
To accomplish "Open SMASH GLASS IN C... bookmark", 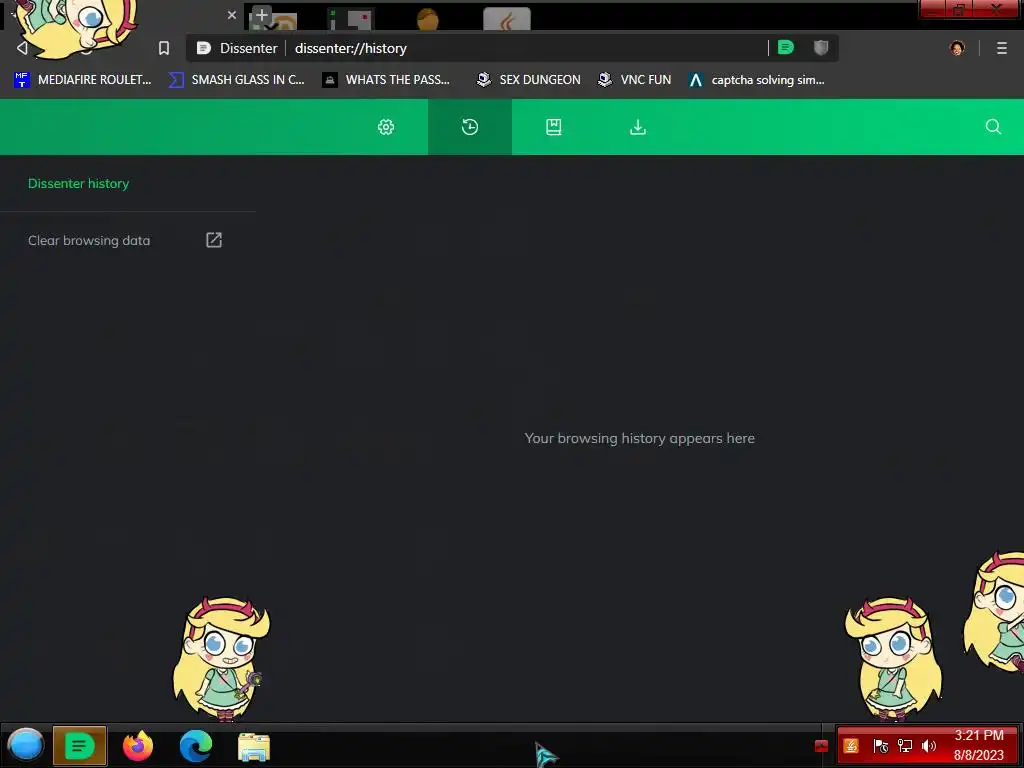I will click(x=237, y=80).
